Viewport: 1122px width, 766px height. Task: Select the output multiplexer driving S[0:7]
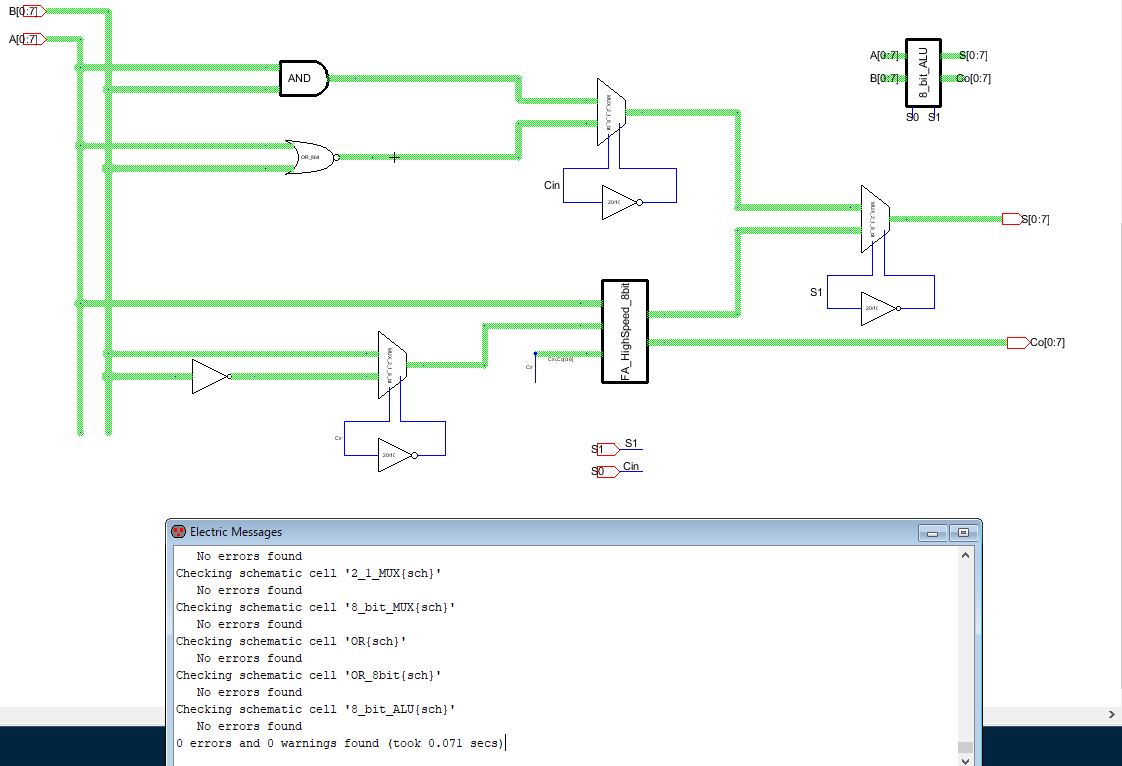click(x=874, y=218)
